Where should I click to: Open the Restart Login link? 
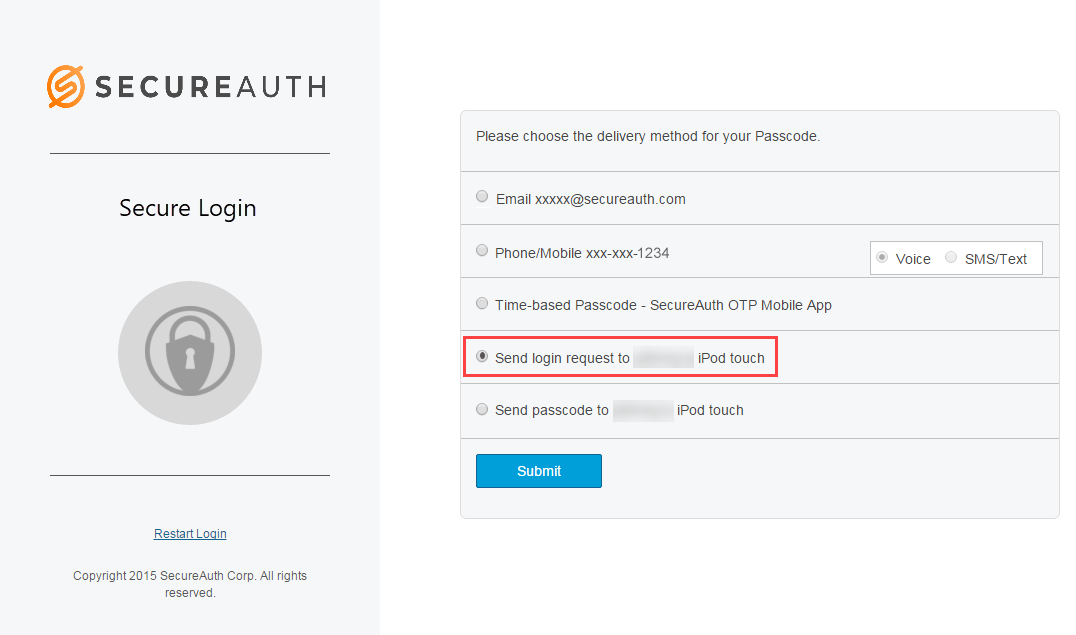(x=190, y=534)
